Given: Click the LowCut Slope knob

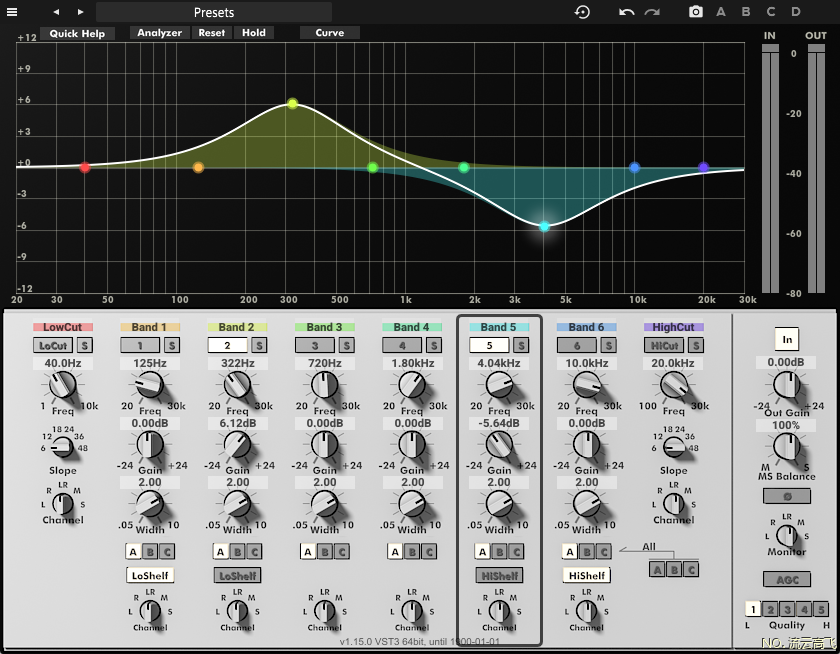Looking at the screenshot, I should tap(63, 446).
